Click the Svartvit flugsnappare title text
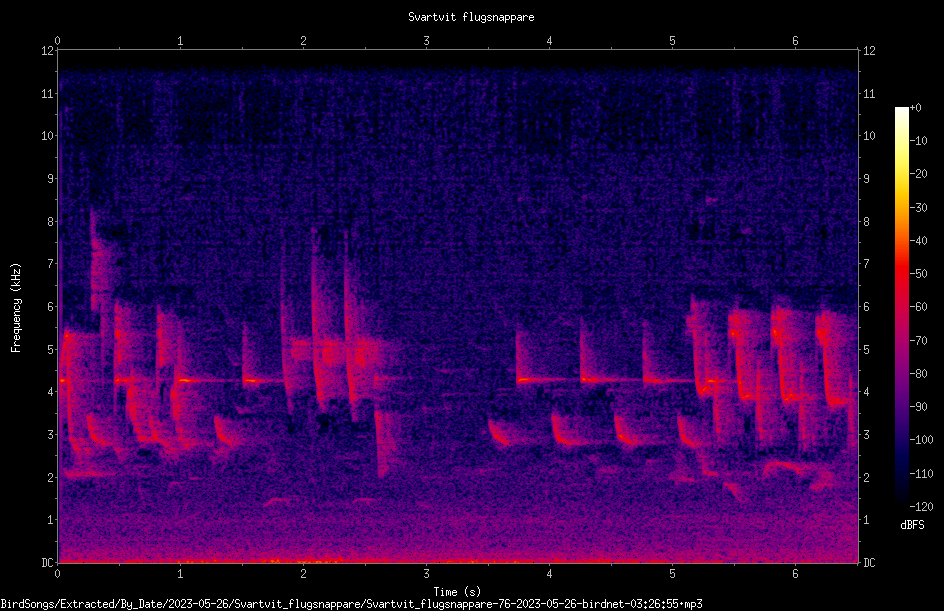The width and height of the screenshot is (944, 611). coord(471,17)
